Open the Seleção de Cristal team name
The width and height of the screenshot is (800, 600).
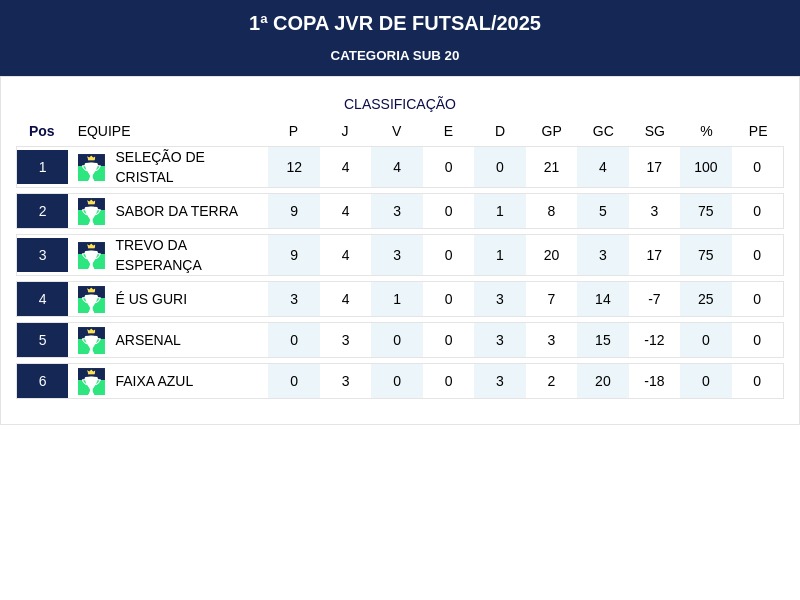click(160, 167)
